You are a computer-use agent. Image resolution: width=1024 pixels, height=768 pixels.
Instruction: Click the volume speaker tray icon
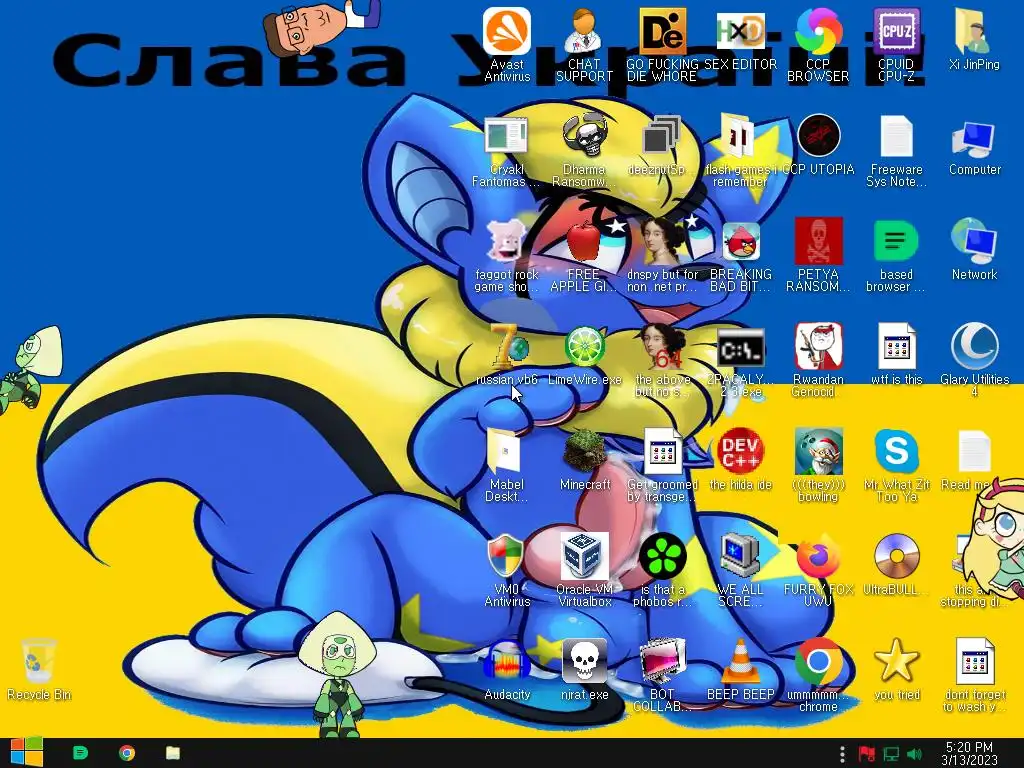pyautogui.click(x=915, y=753)
